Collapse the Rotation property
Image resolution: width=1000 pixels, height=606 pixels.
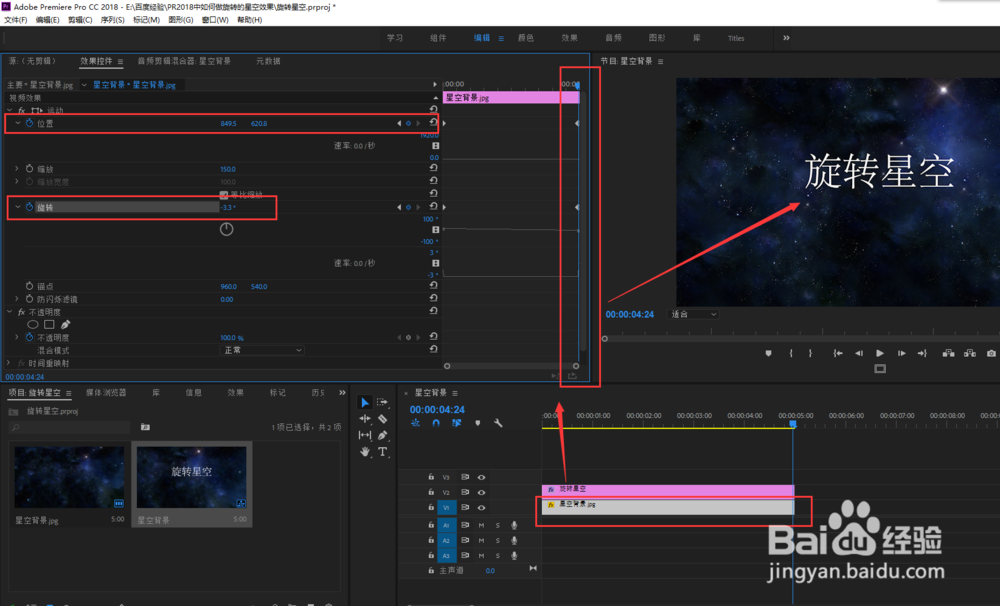(18, 207)
